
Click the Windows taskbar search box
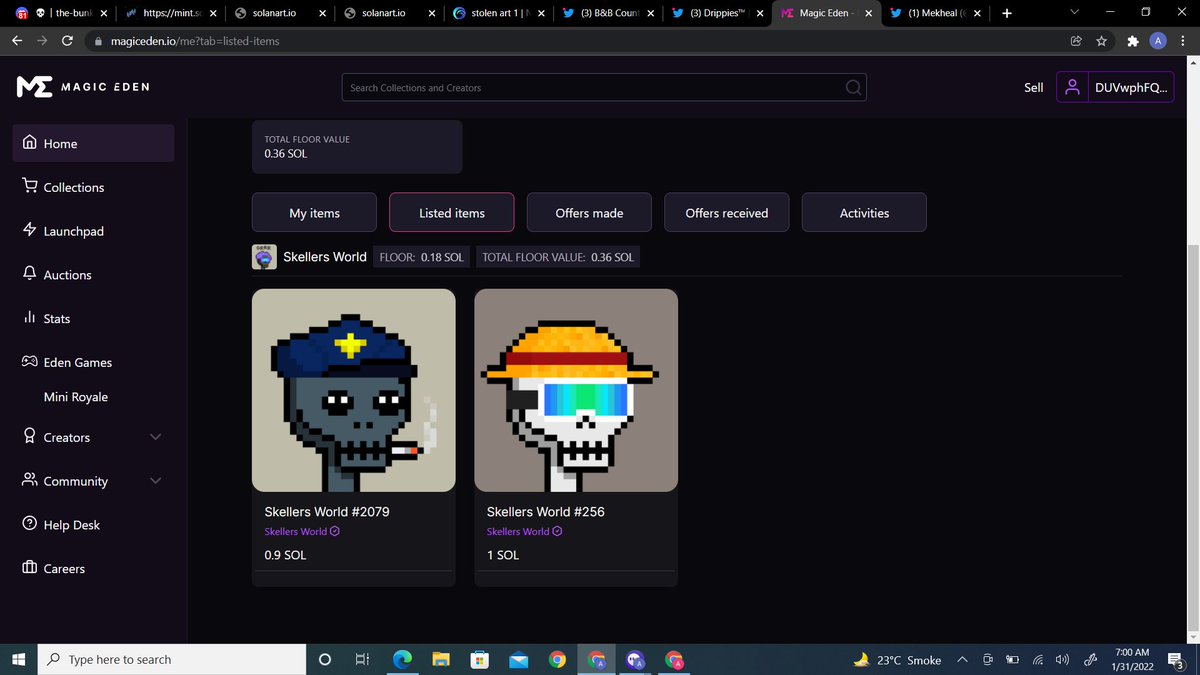tap(170, 660)
